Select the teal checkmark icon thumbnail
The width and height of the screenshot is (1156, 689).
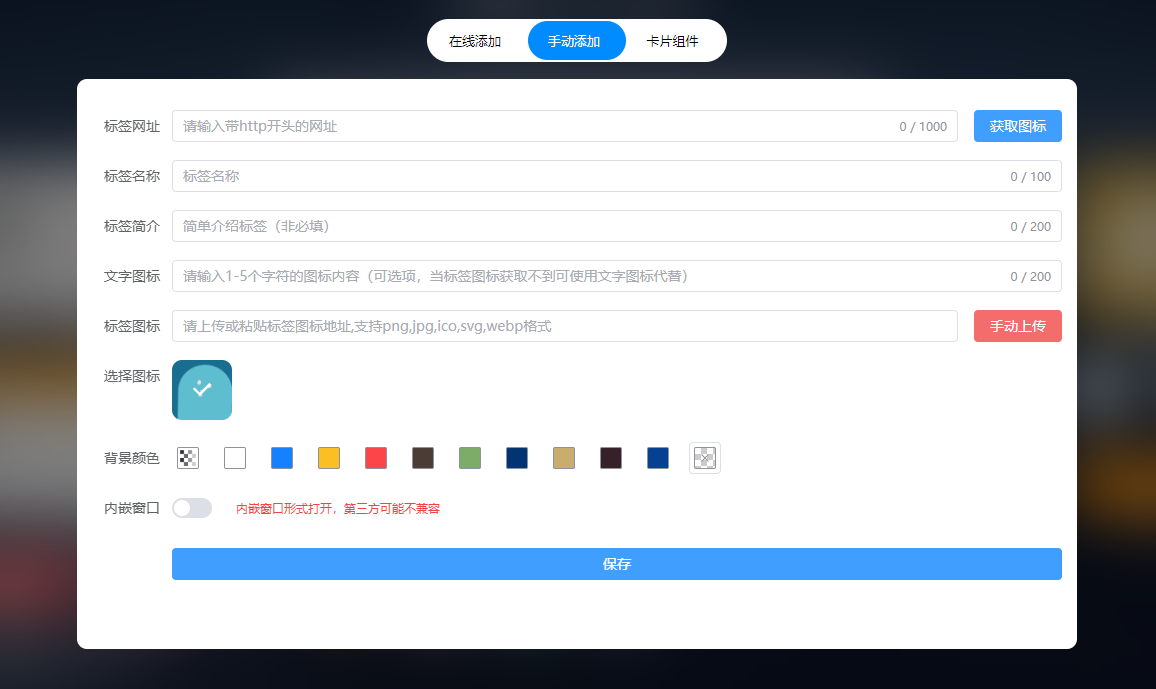201,390
